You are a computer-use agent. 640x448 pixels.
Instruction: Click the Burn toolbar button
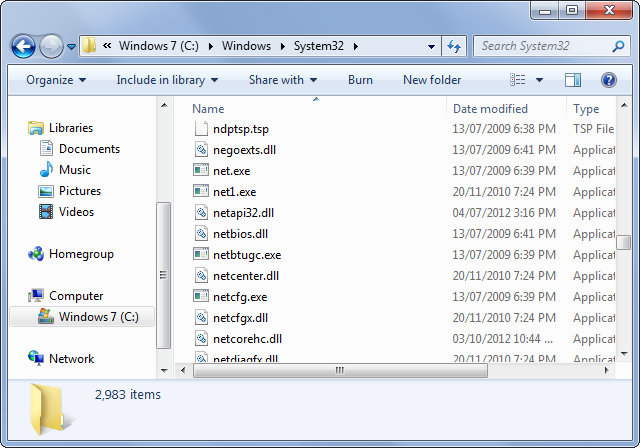point(360,80)
